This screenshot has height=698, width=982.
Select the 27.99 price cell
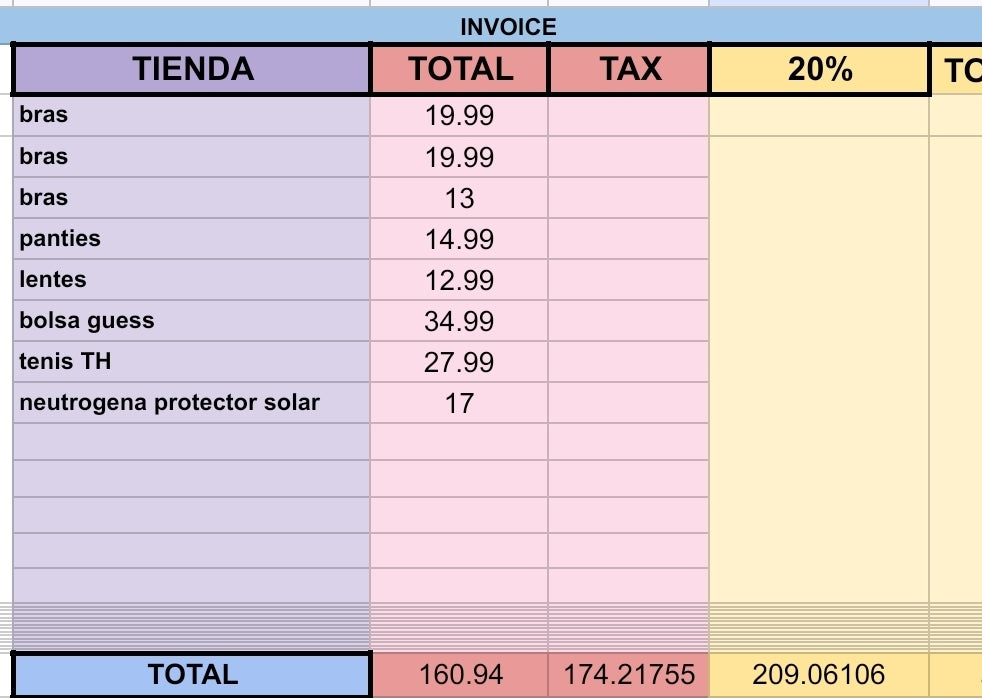click(x=459, y=362)
